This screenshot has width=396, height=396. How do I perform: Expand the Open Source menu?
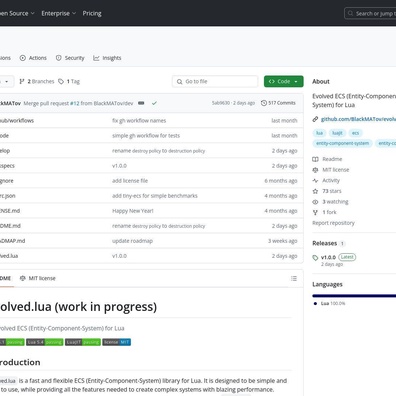tap(17, 13)
